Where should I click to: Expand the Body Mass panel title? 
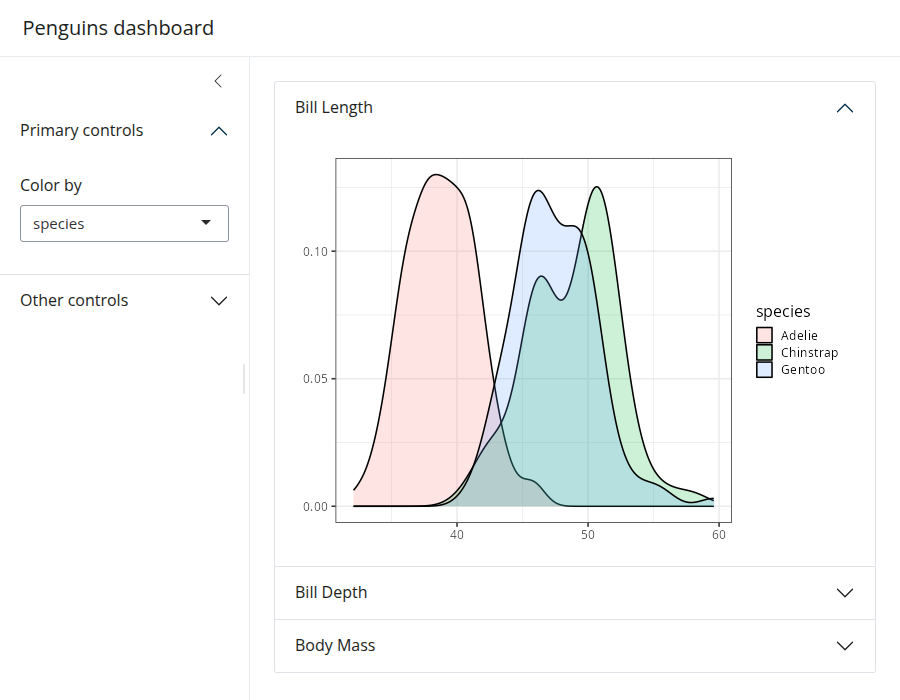tap(335, 646)
